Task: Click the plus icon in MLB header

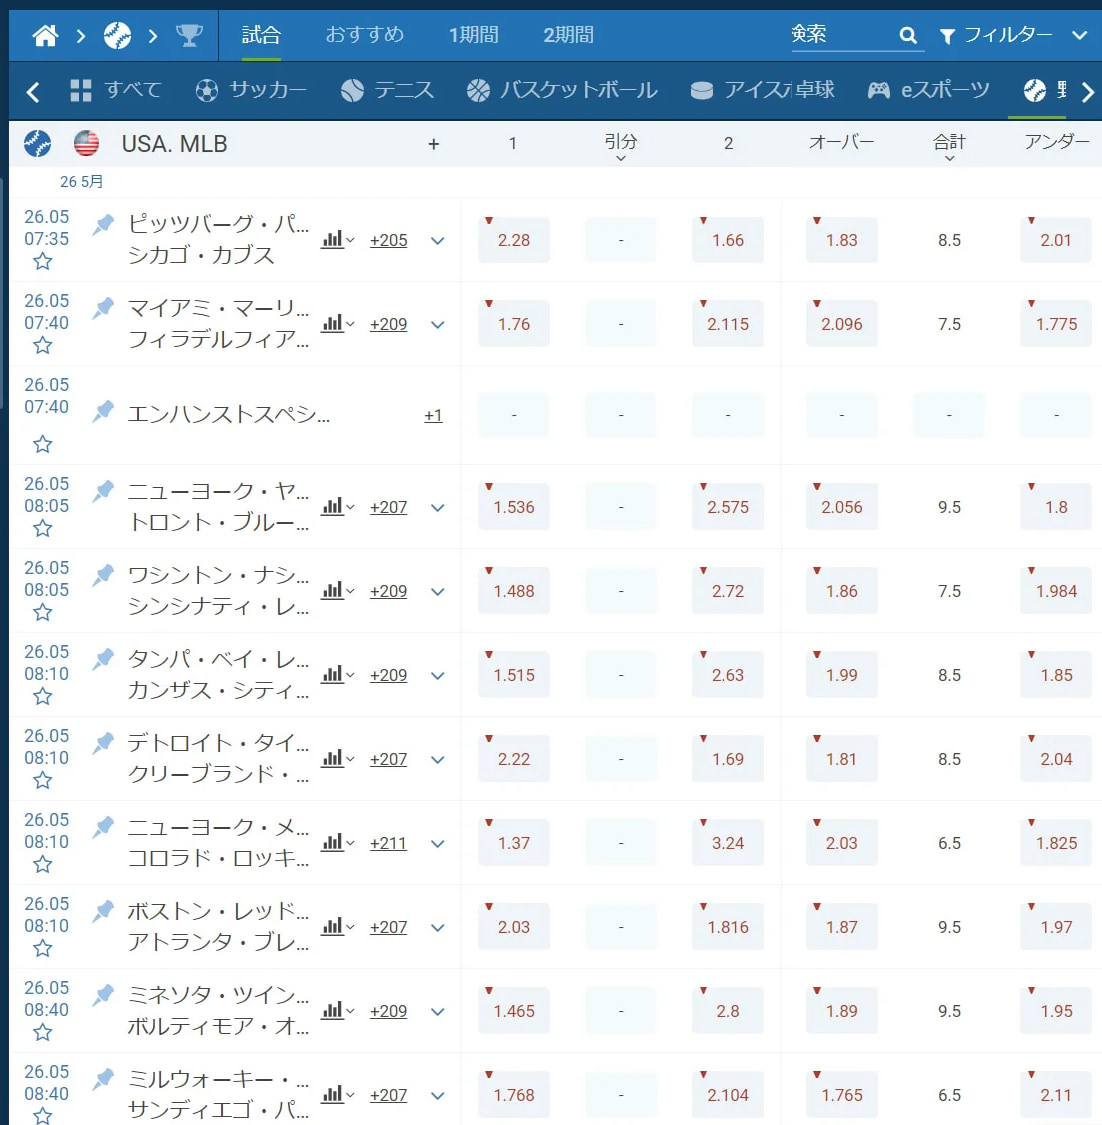Action: coord(433,144)
